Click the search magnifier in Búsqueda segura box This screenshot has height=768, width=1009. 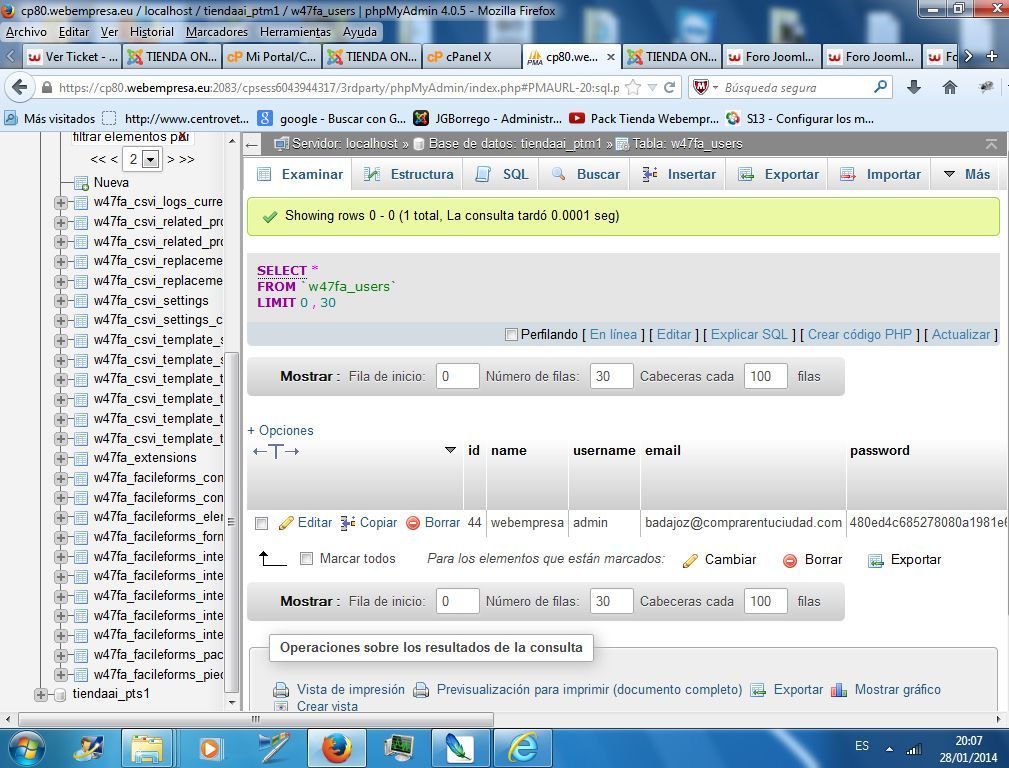(880, 86)
